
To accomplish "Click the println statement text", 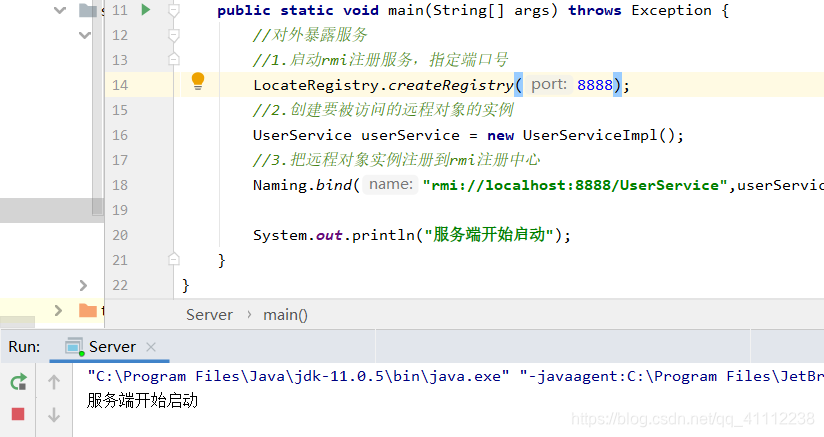I will click(411, 235).
